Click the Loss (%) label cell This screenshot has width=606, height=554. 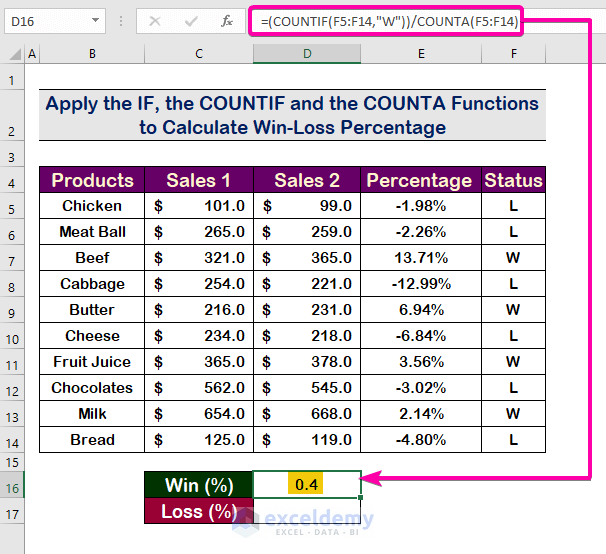click(x=199, y=511)
